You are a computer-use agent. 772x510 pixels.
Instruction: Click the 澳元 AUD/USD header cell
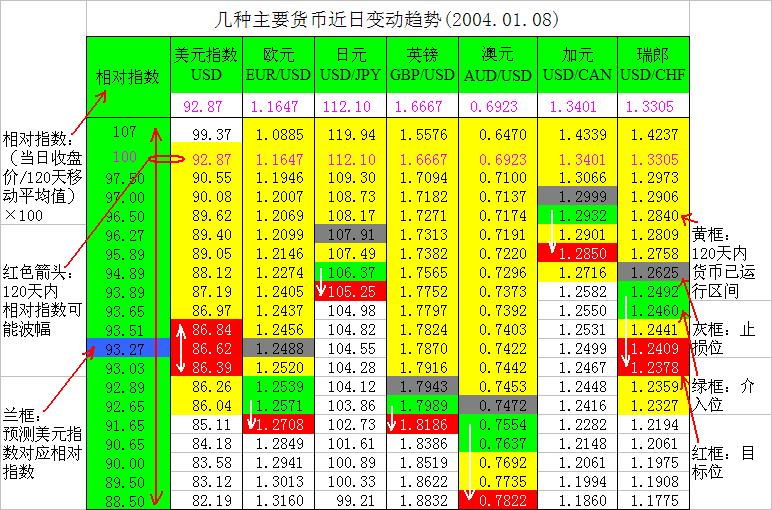[498, 64]
